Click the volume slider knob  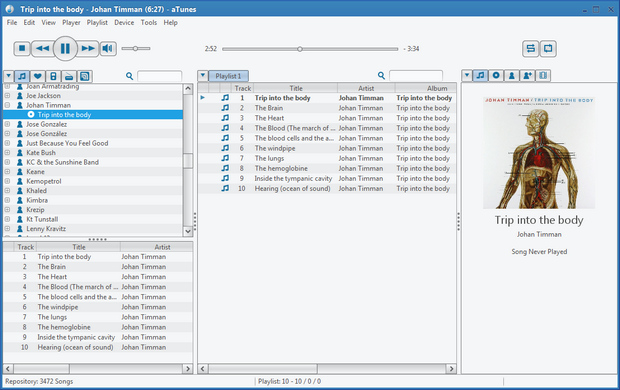(x=135, y=49)
